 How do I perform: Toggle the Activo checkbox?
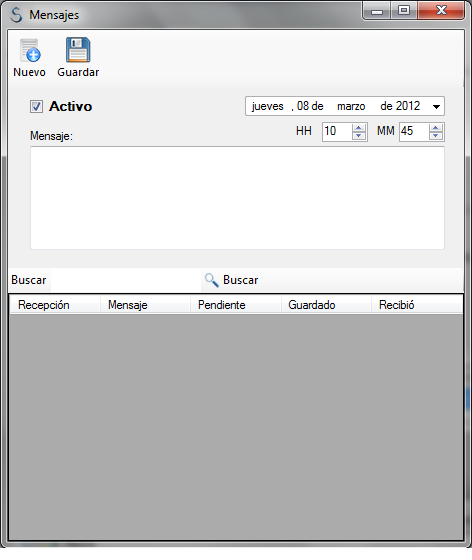(x=36, y=106)
